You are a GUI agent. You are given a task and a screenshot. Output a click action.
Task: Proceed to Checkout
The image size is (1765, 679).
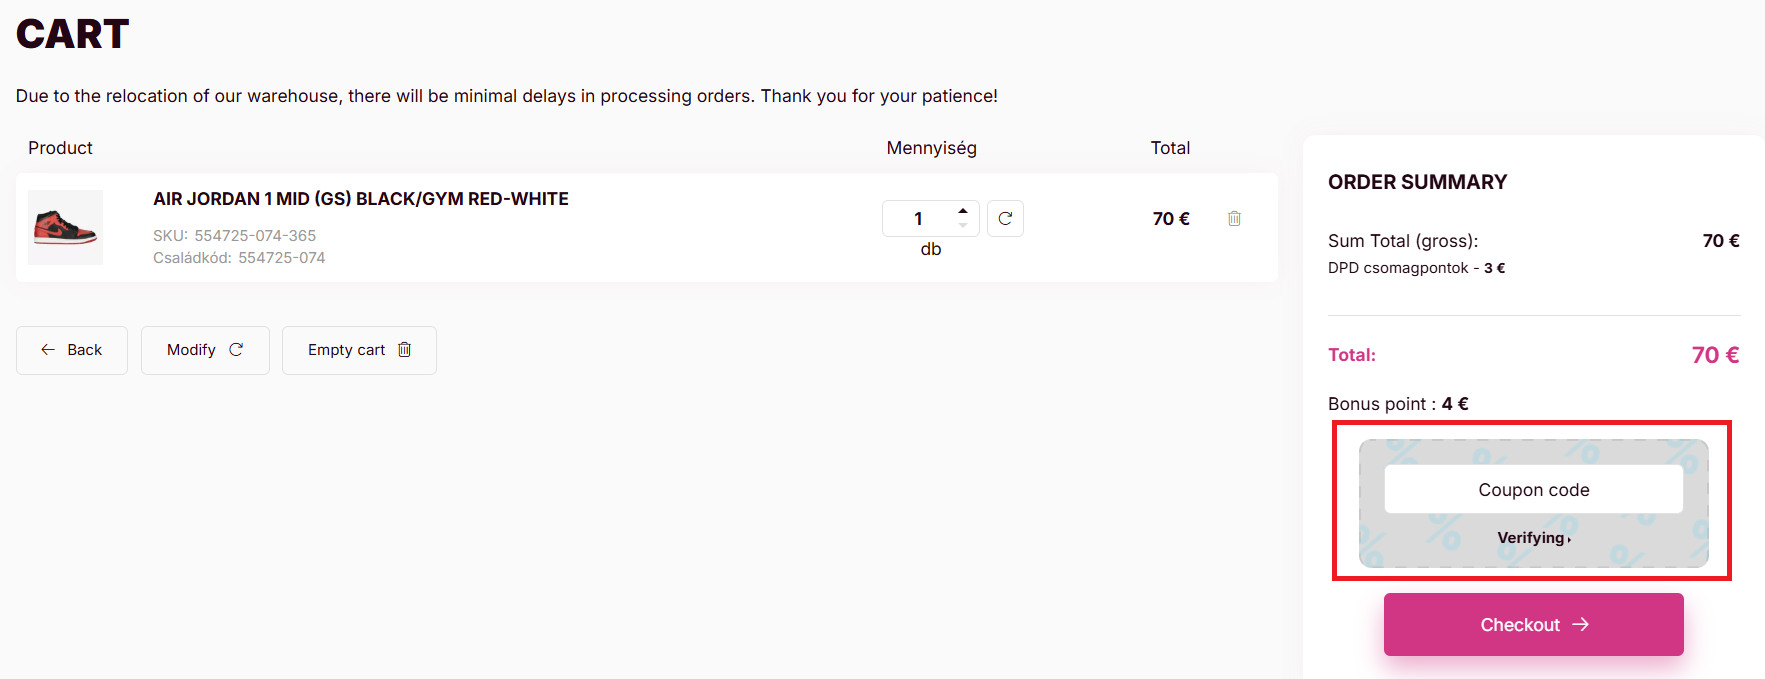click(1533, 624)
